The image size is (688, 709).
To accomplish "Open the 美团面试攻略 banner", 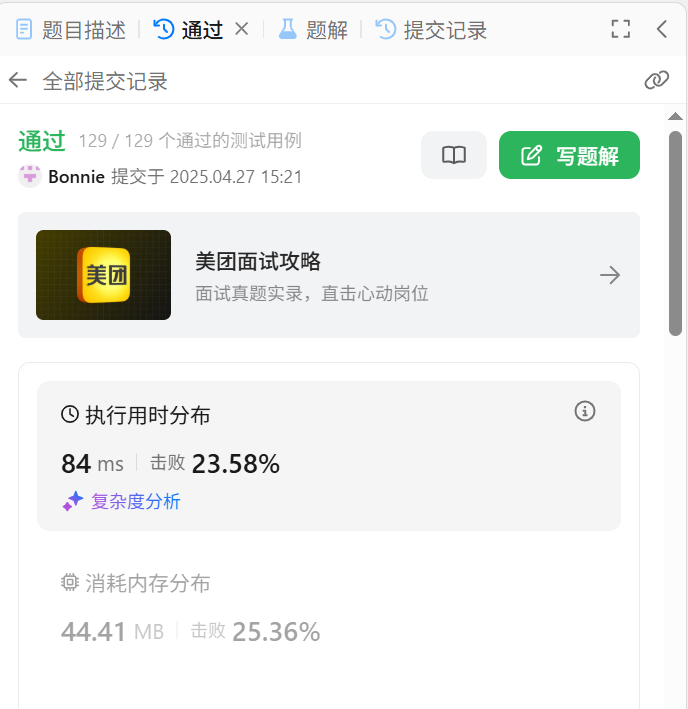I will pos(329,275).
